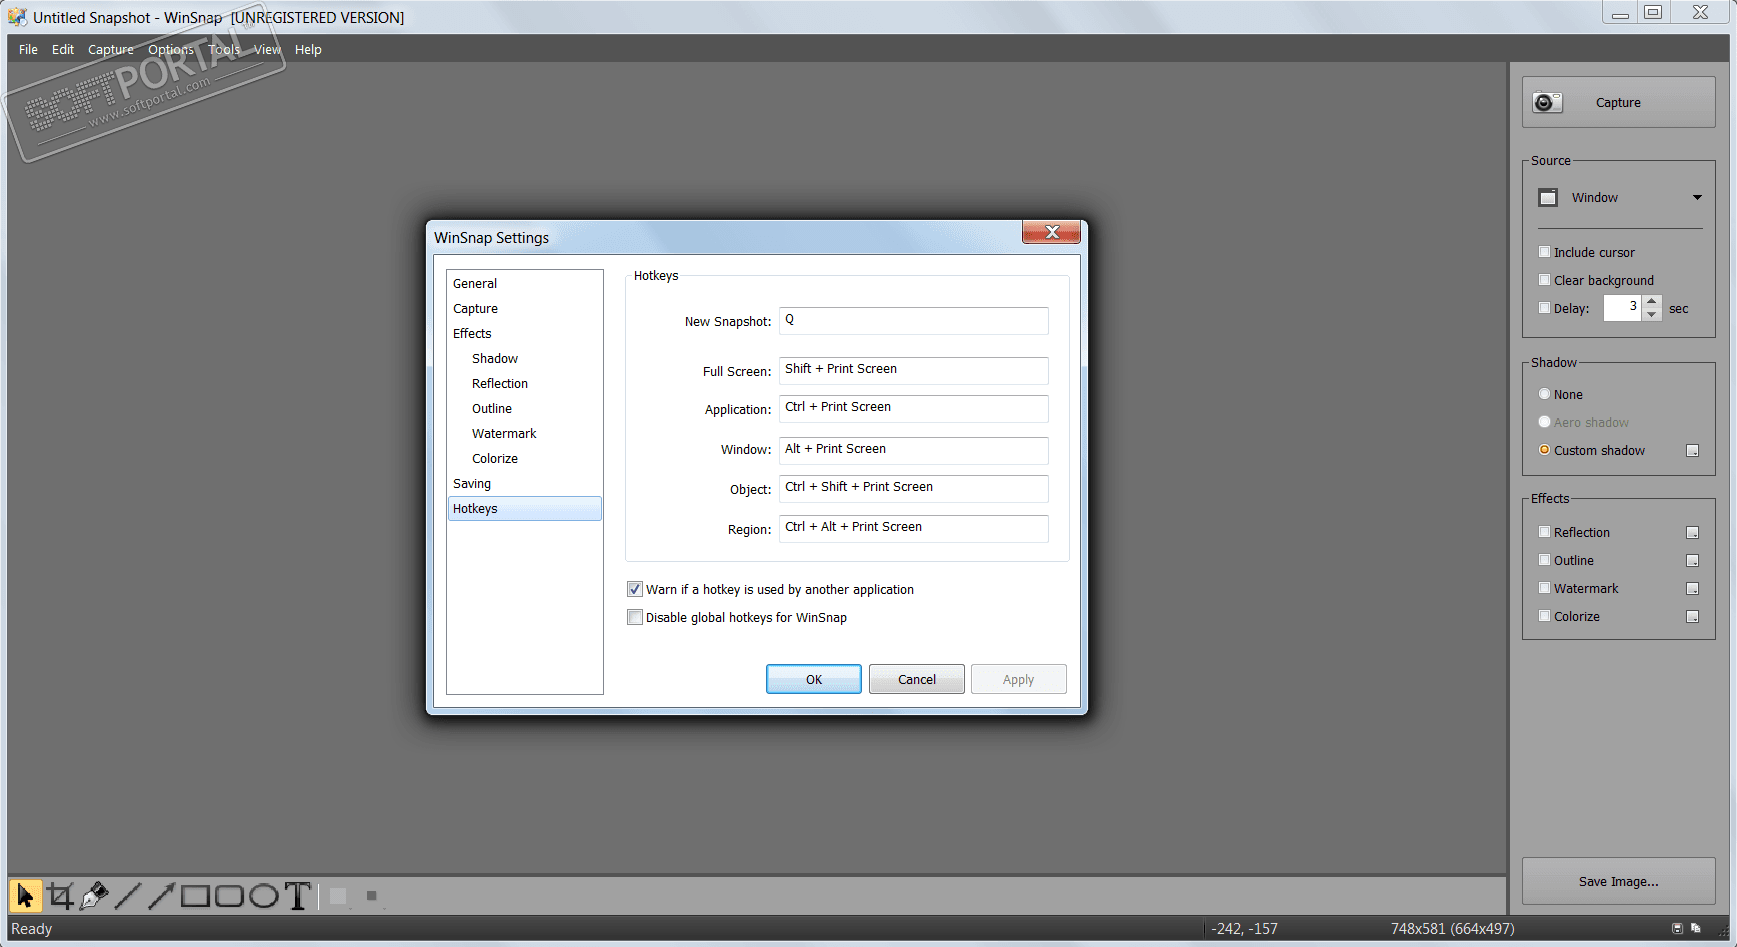Open the File menu
This screenshot has width=1737, height=947.
28,49
